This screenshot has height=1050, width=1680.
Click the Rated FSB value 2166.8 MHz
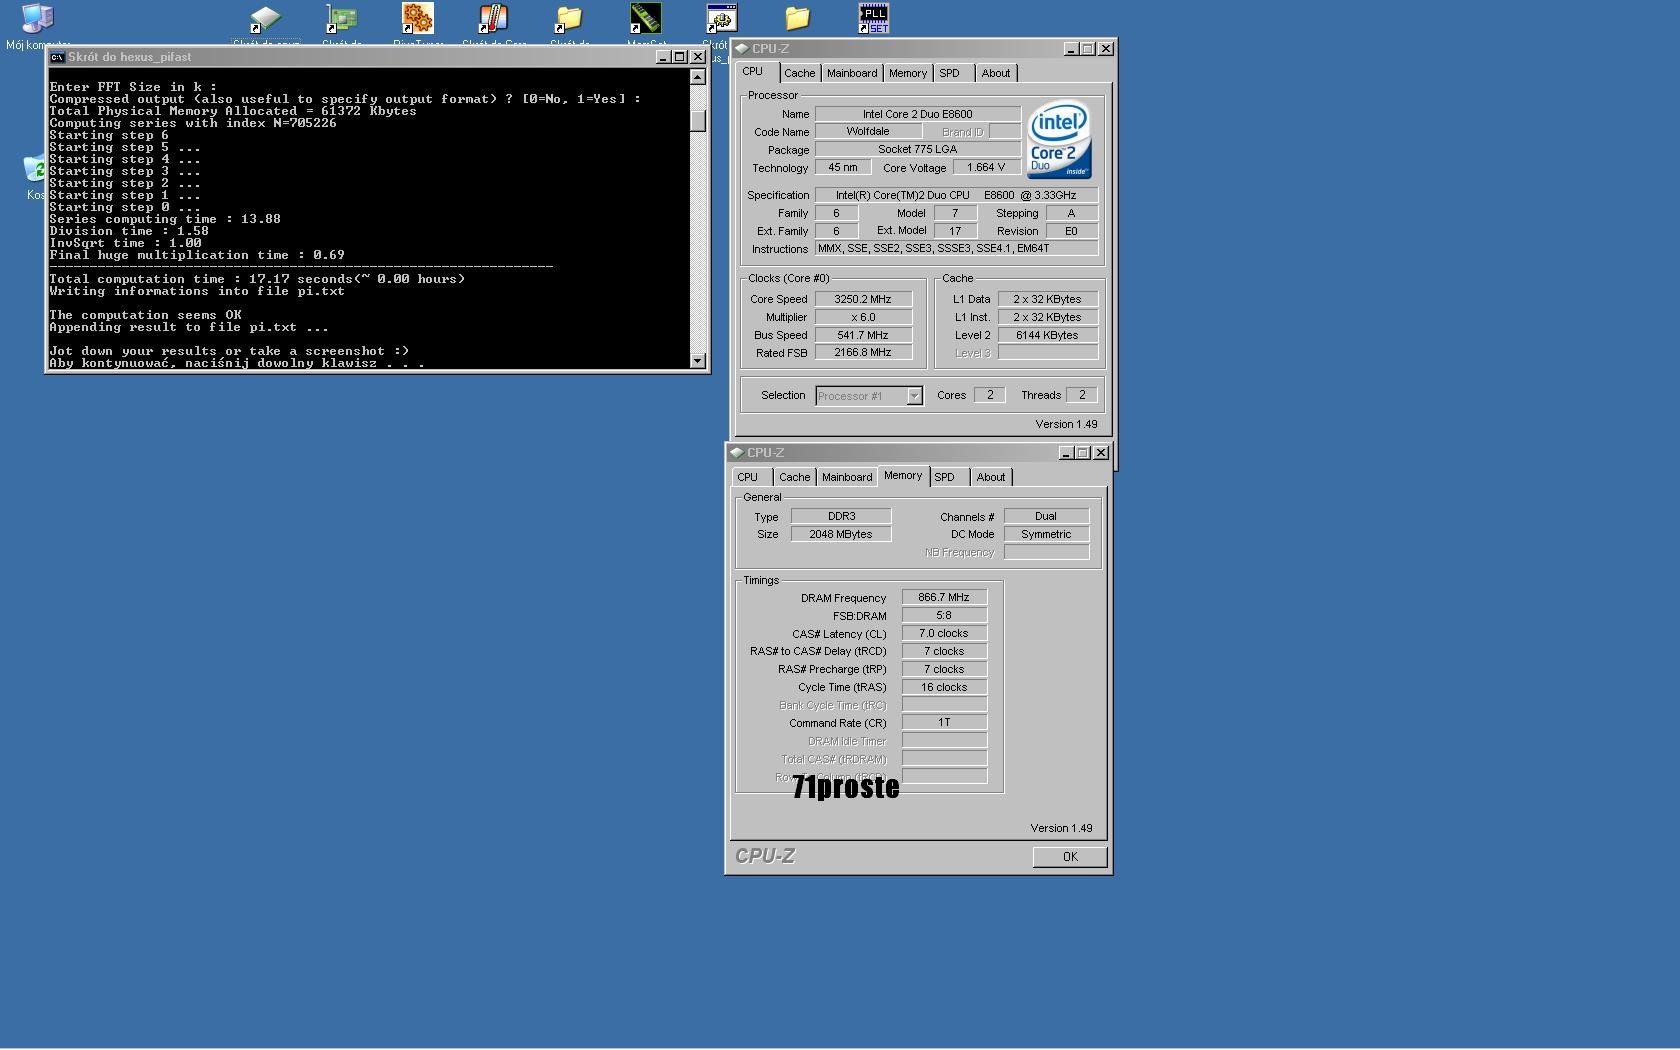point(863,352)
